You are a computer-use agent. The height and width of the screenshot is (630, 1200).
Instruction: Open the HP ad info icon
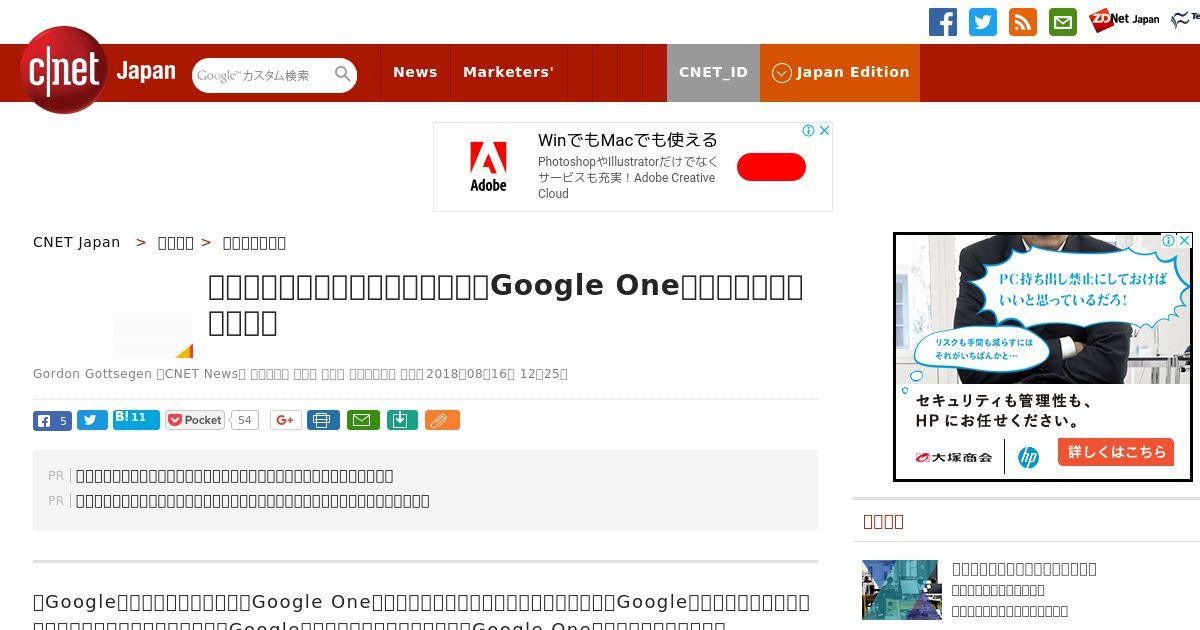pyautogui.click(x=1168, y=241)
